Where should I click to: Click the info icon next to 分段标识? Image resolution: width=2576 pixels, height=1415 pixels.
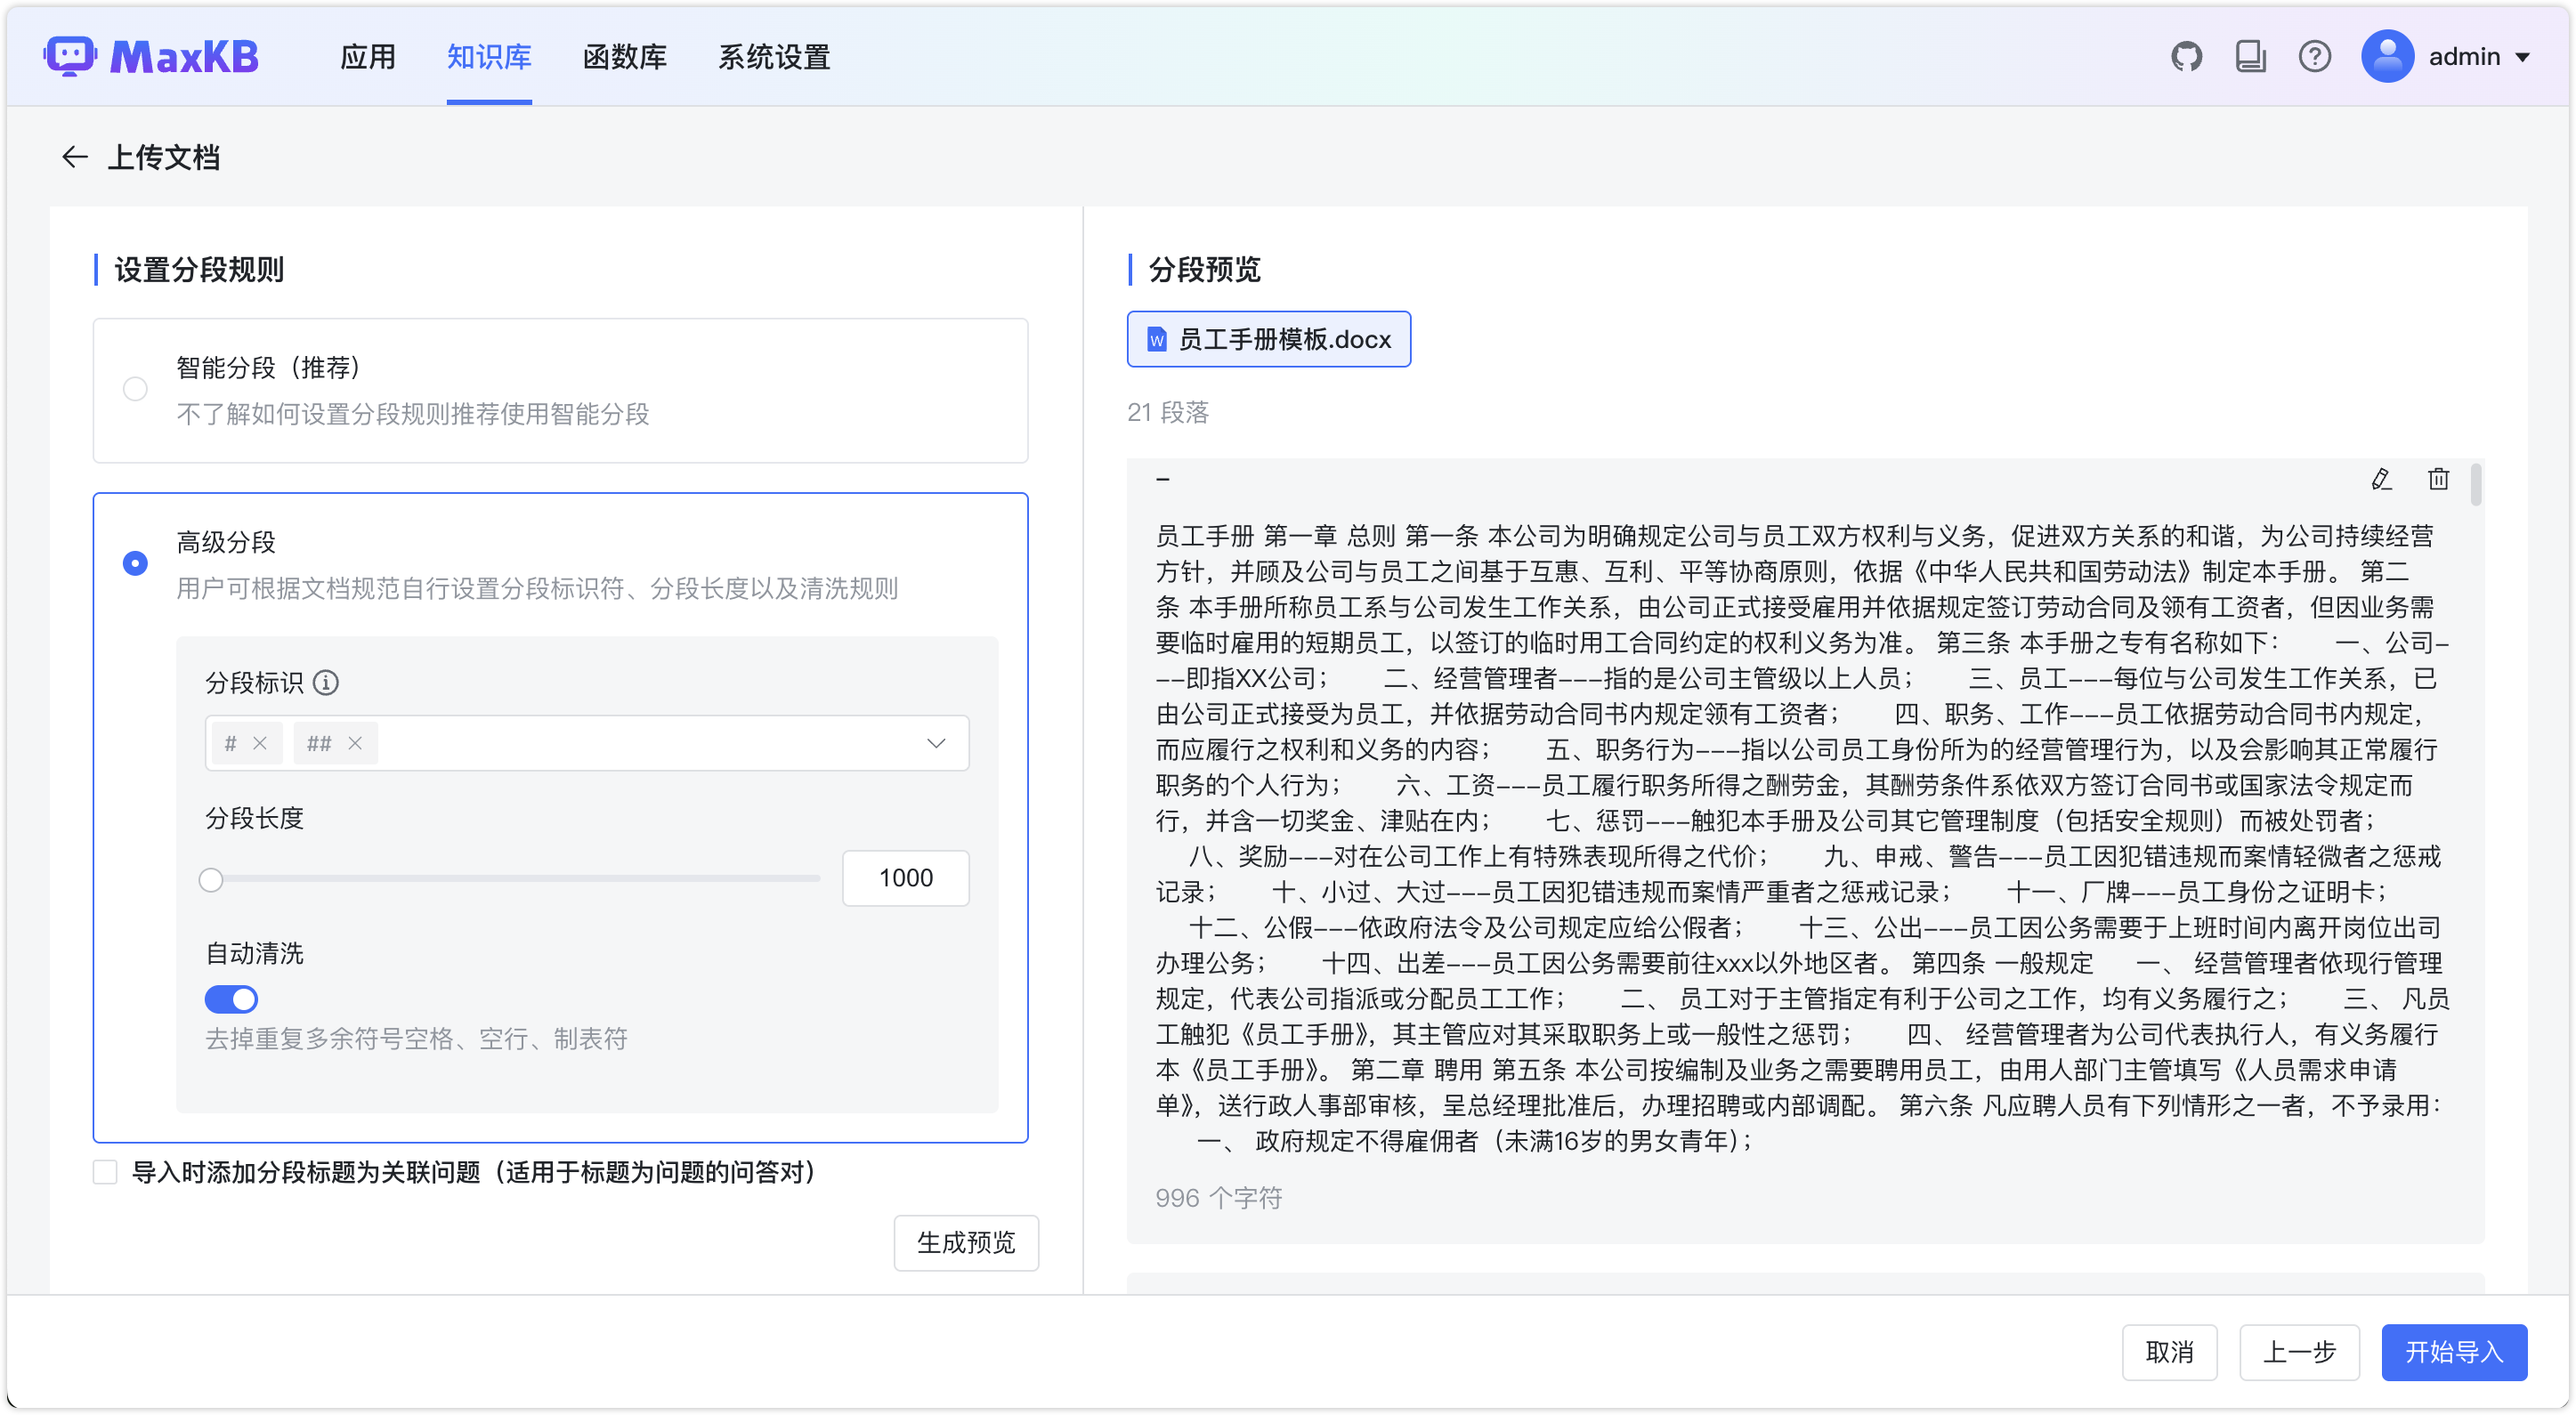[x=326, y=682]
